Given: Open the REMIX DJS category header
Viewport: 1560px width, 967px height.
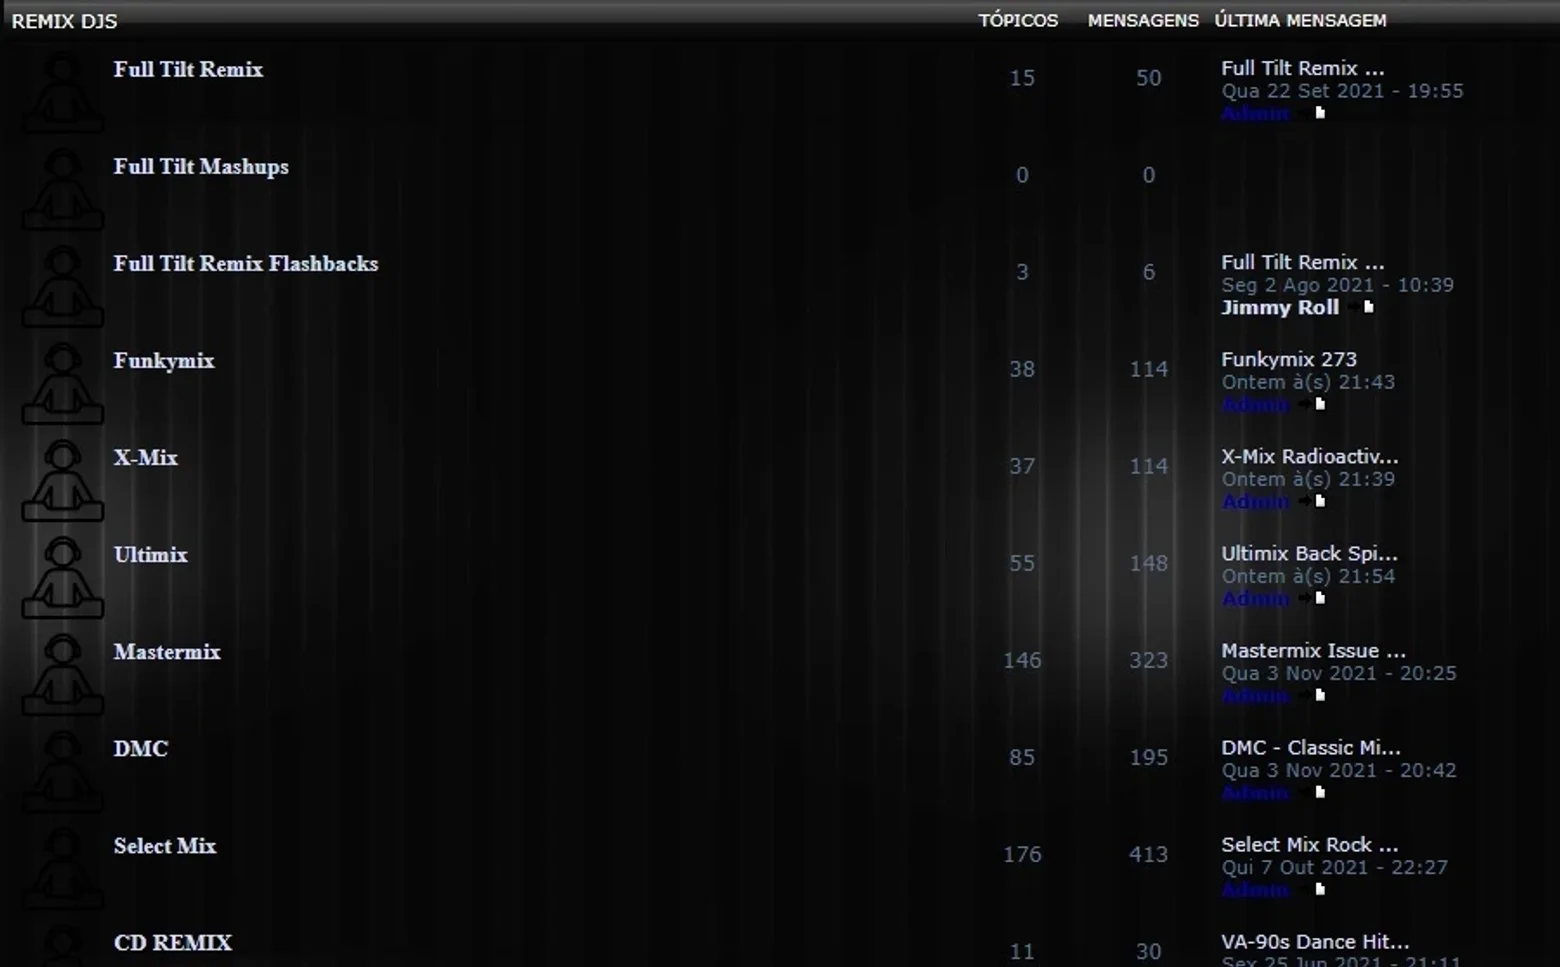Looking at the screenshot, I should pyautogui.click(x=64, y=21).
